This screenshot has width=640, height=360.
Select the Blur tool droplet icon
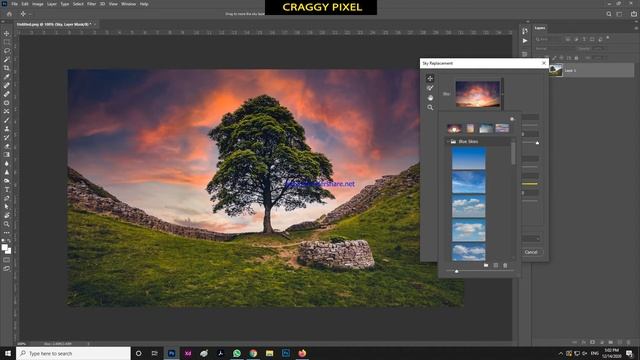coord(7,163)
